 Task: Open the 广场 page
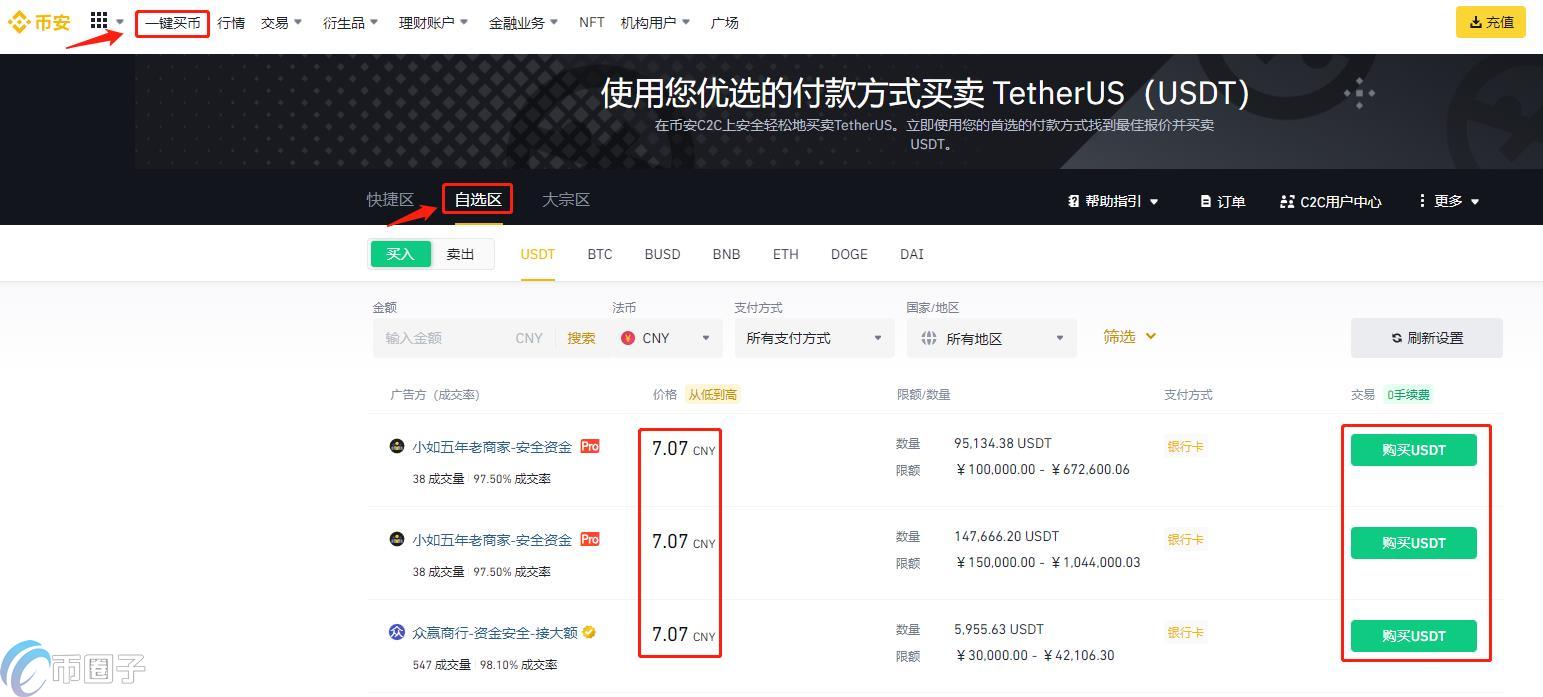(x=724, y=23)
